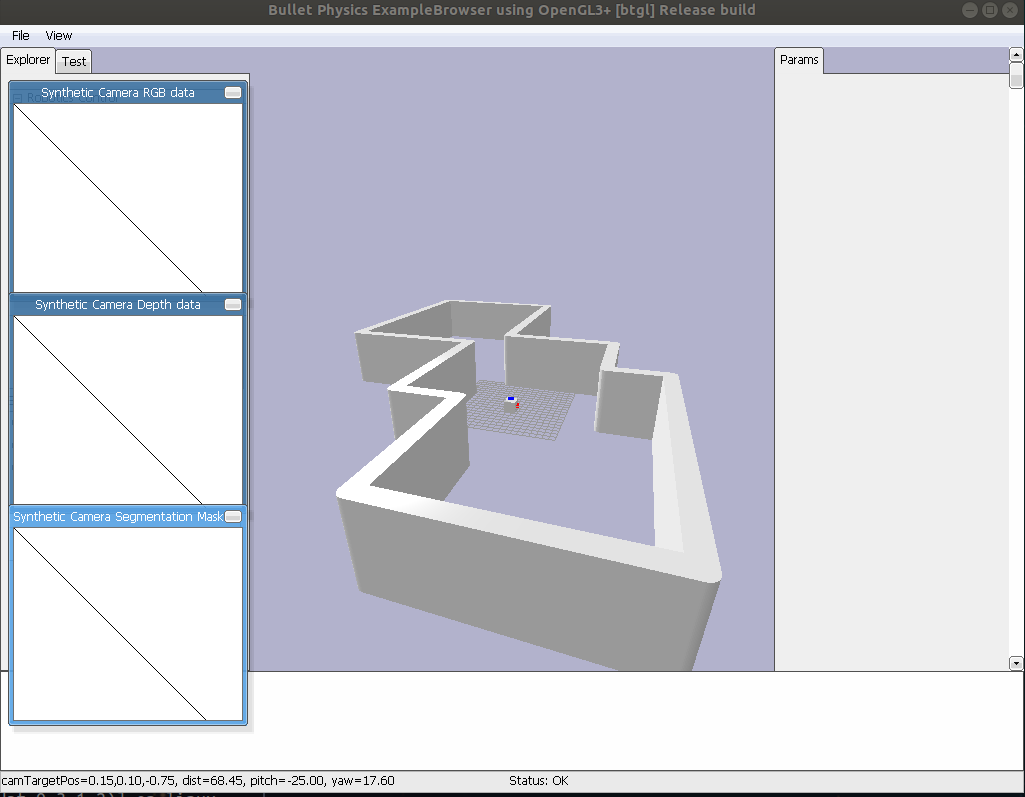Collapse the Synthetic Camera RGB data panel
The image size is (1025, 797).
tap(232, 92)
